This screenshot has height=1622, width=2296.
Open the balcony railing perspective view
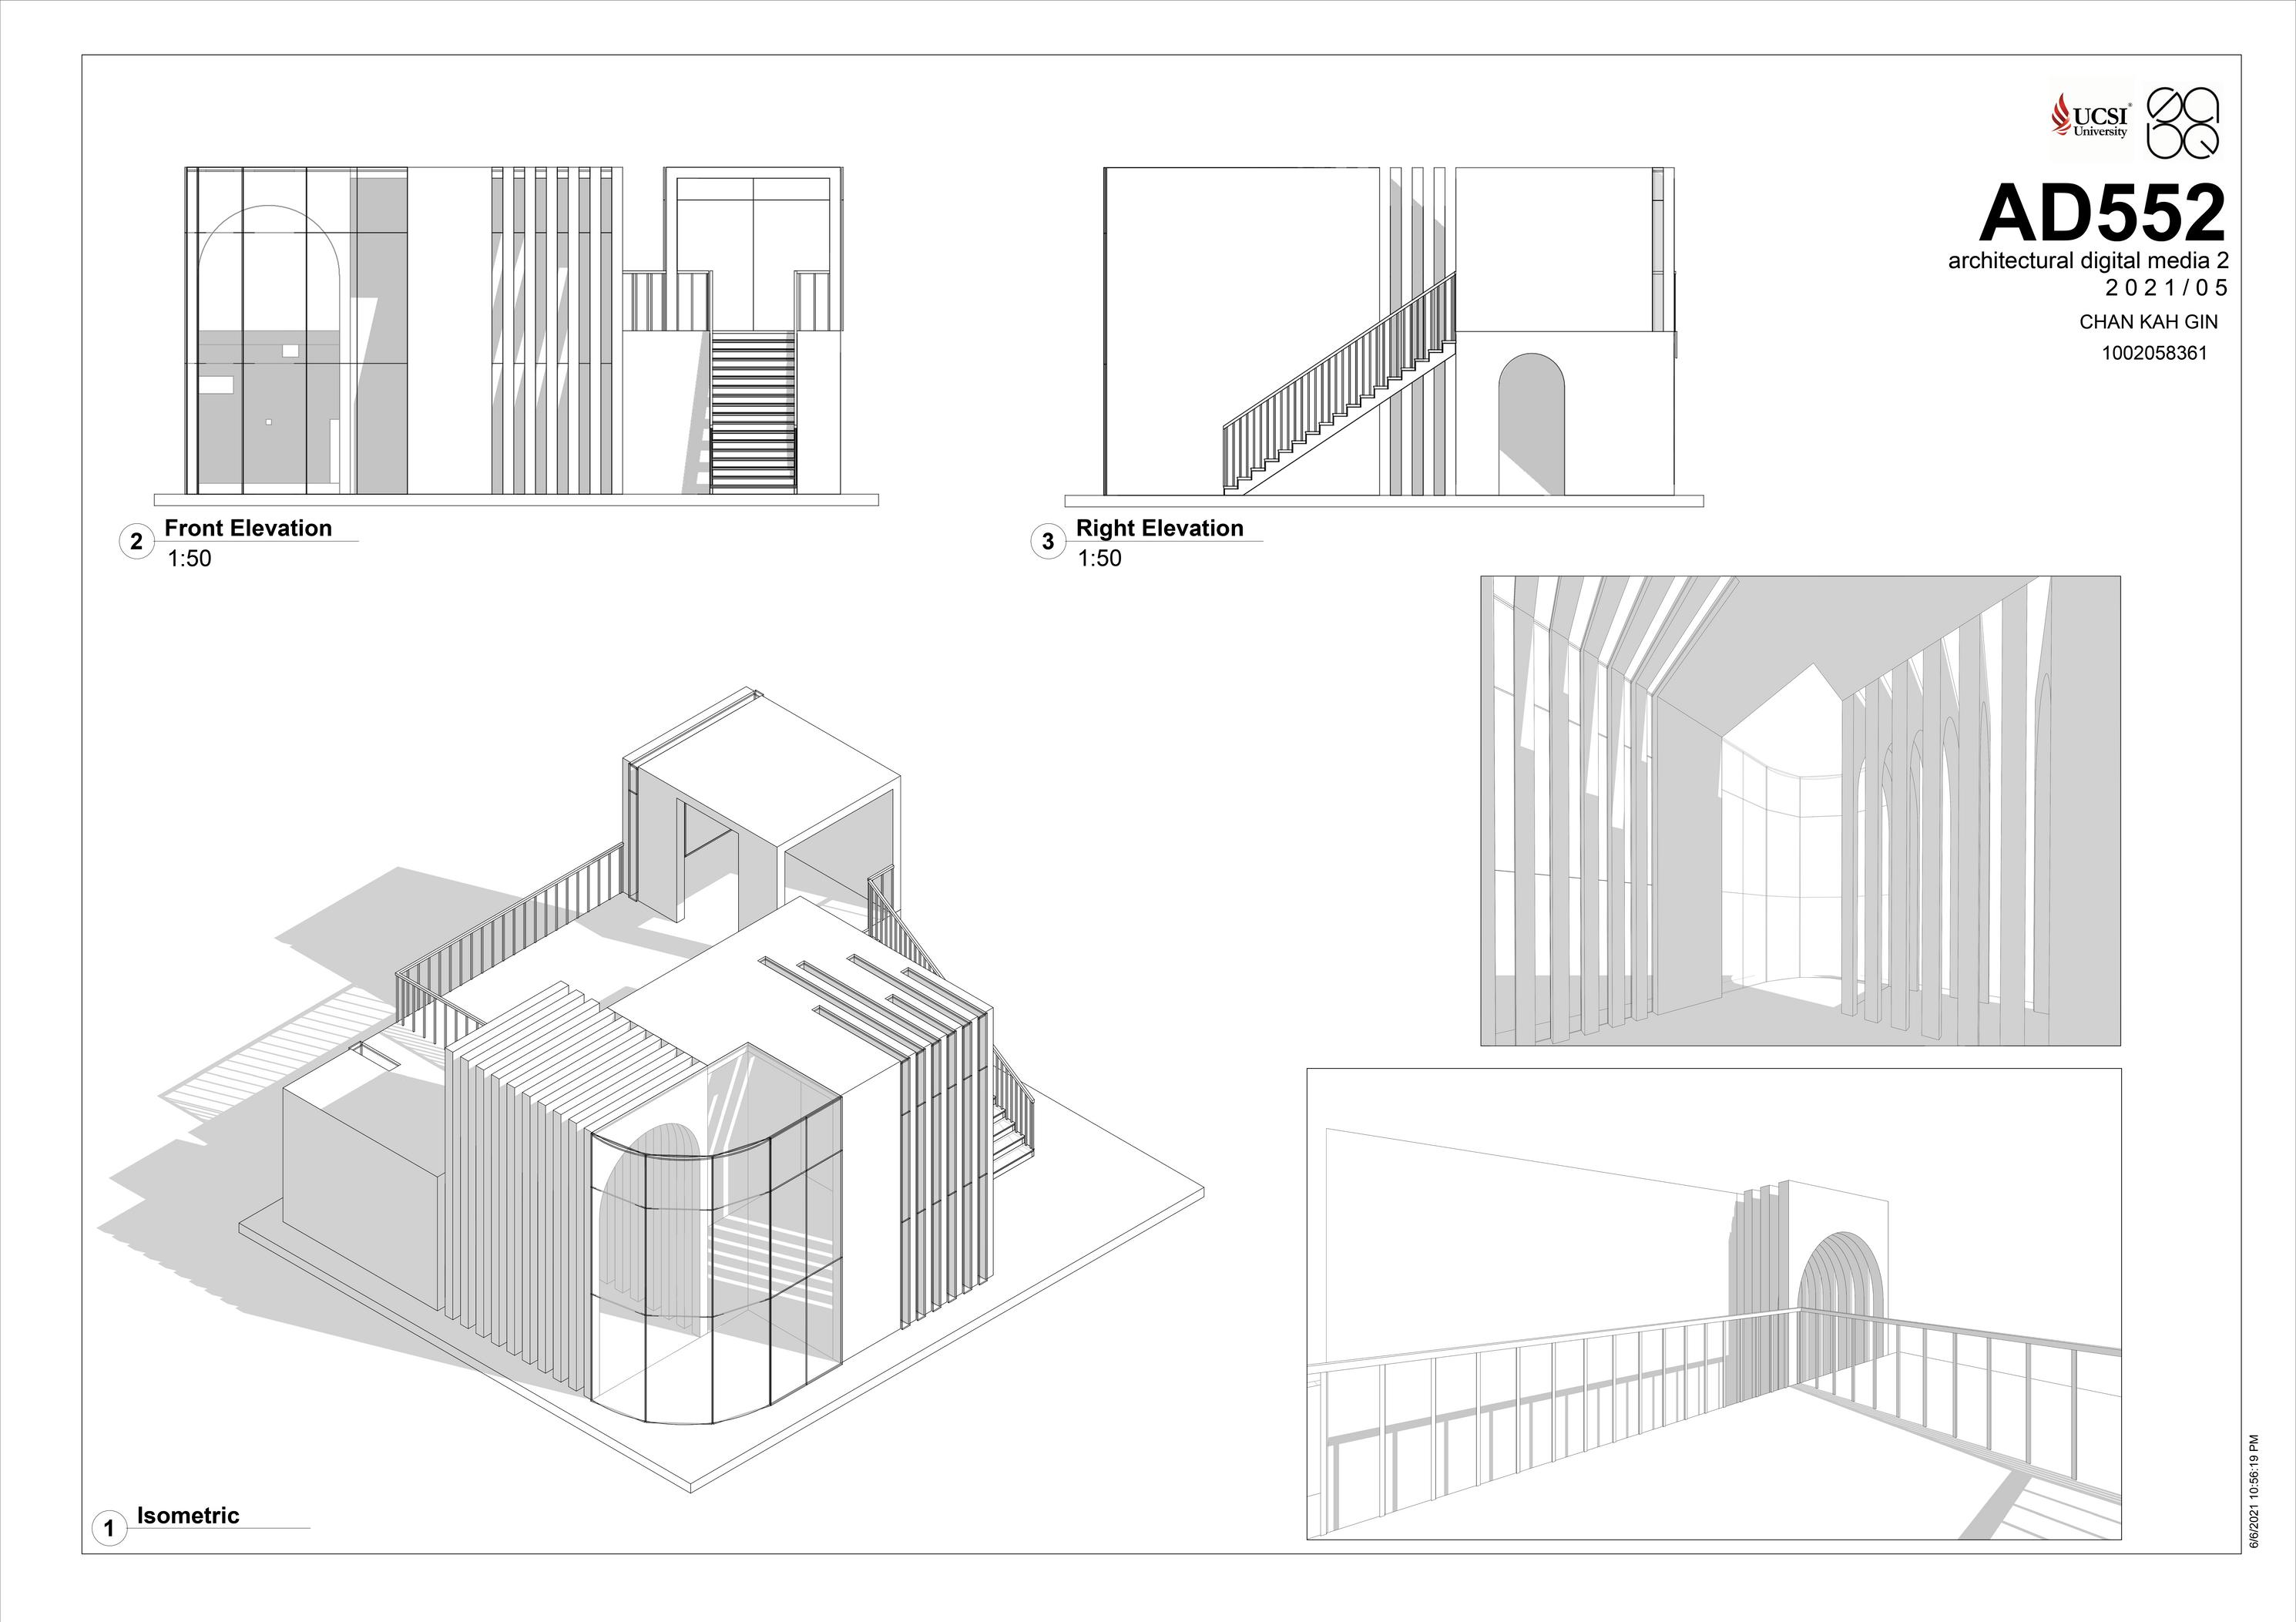point(1713,1304)
